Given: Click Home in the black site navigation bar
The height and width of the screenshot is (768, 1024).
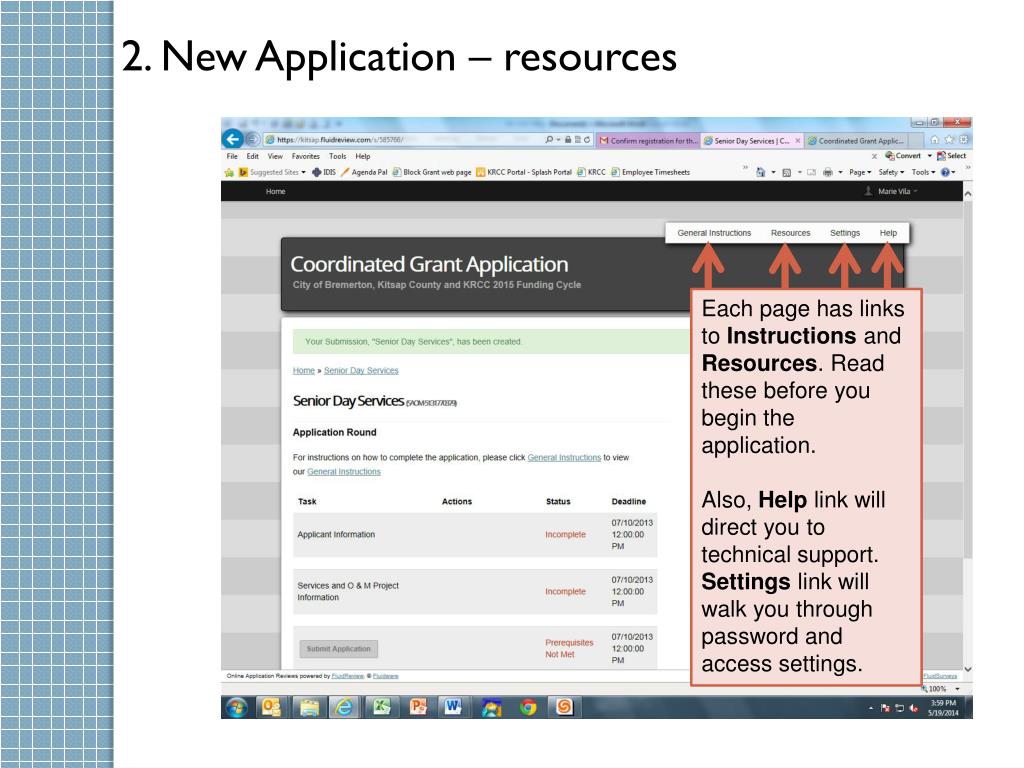Looking at the screenshot, I should click(276, 191).
